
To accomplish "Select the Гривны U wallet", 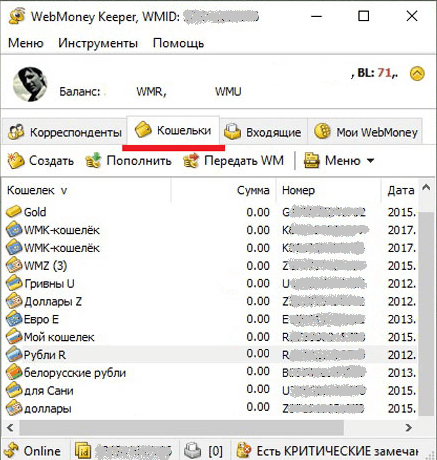I will click(210, 284).
